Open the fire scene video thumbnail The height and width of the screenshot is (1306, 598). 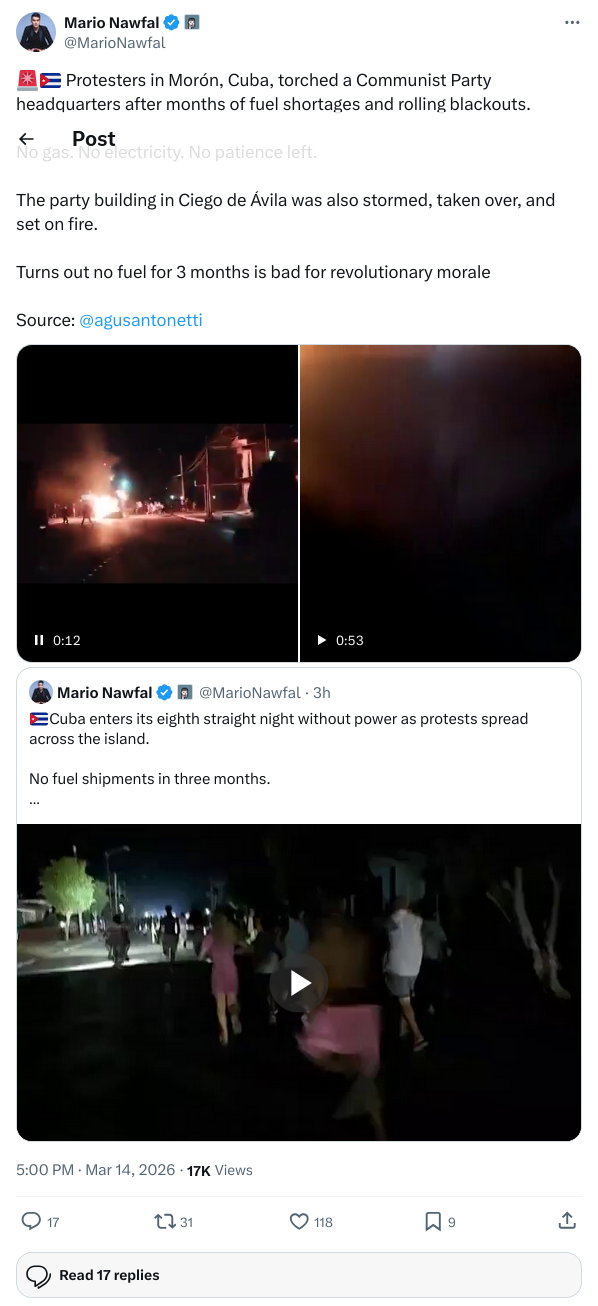tap(157, 503)
